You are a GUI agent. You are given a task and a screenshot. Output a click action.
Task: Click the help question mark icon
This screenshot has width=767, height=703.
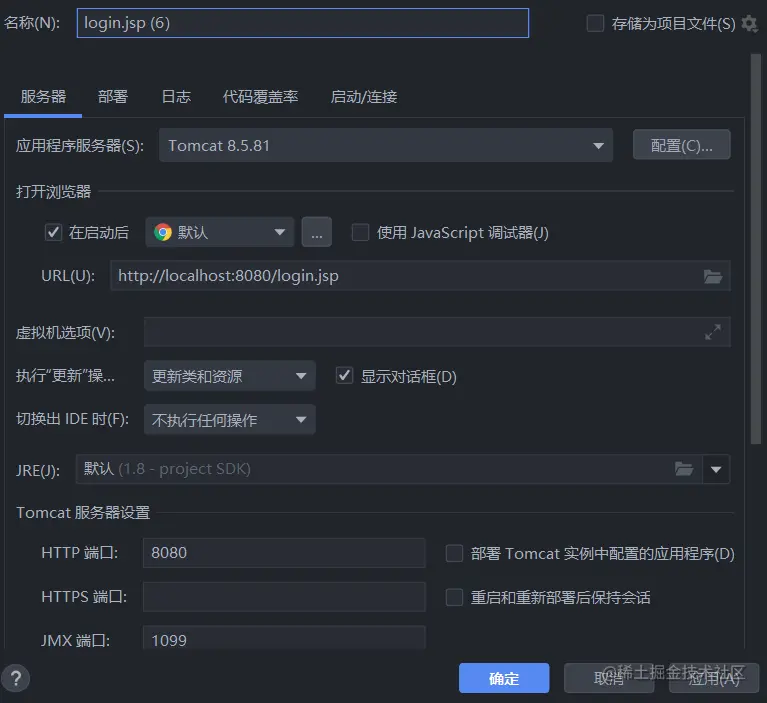coord(16,679)
